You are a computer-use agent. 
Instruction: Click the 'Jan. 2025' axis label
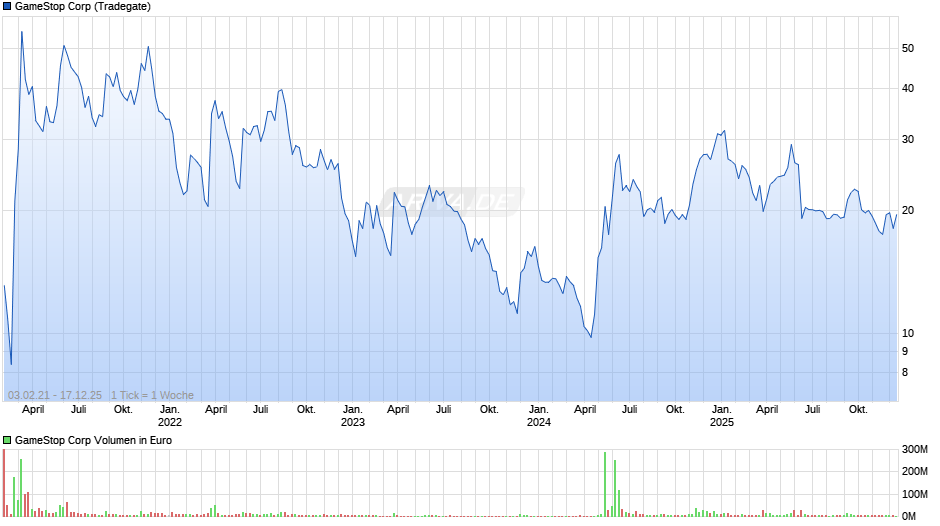tap(721, 416)
